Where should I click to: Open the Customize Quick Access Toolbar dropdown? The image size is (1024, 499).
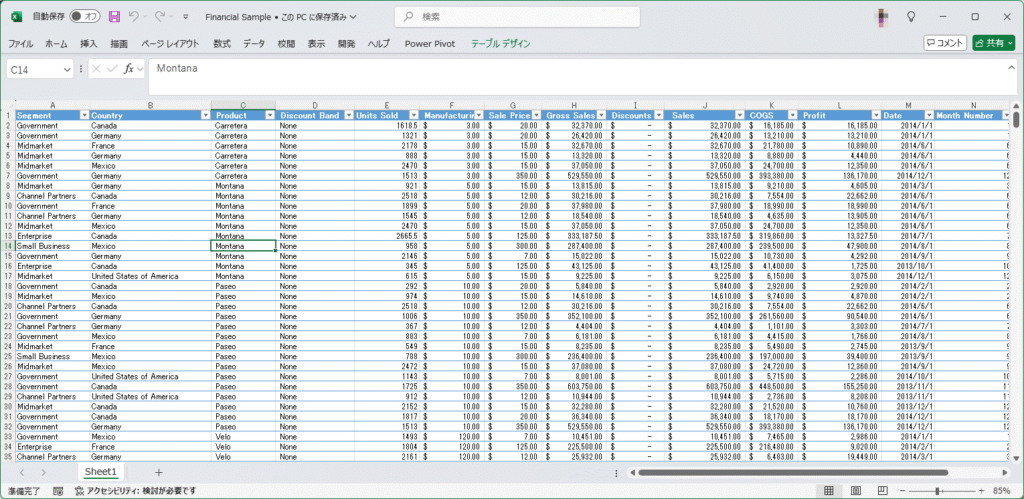point(186,17)
